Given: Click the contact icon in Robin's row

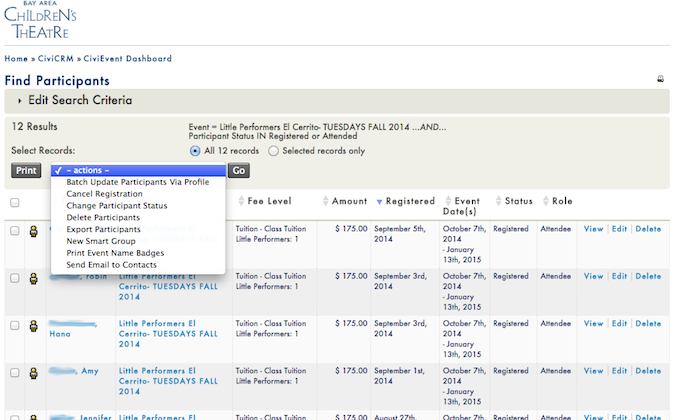Looking at the screenshot, I should click(33, 277).
